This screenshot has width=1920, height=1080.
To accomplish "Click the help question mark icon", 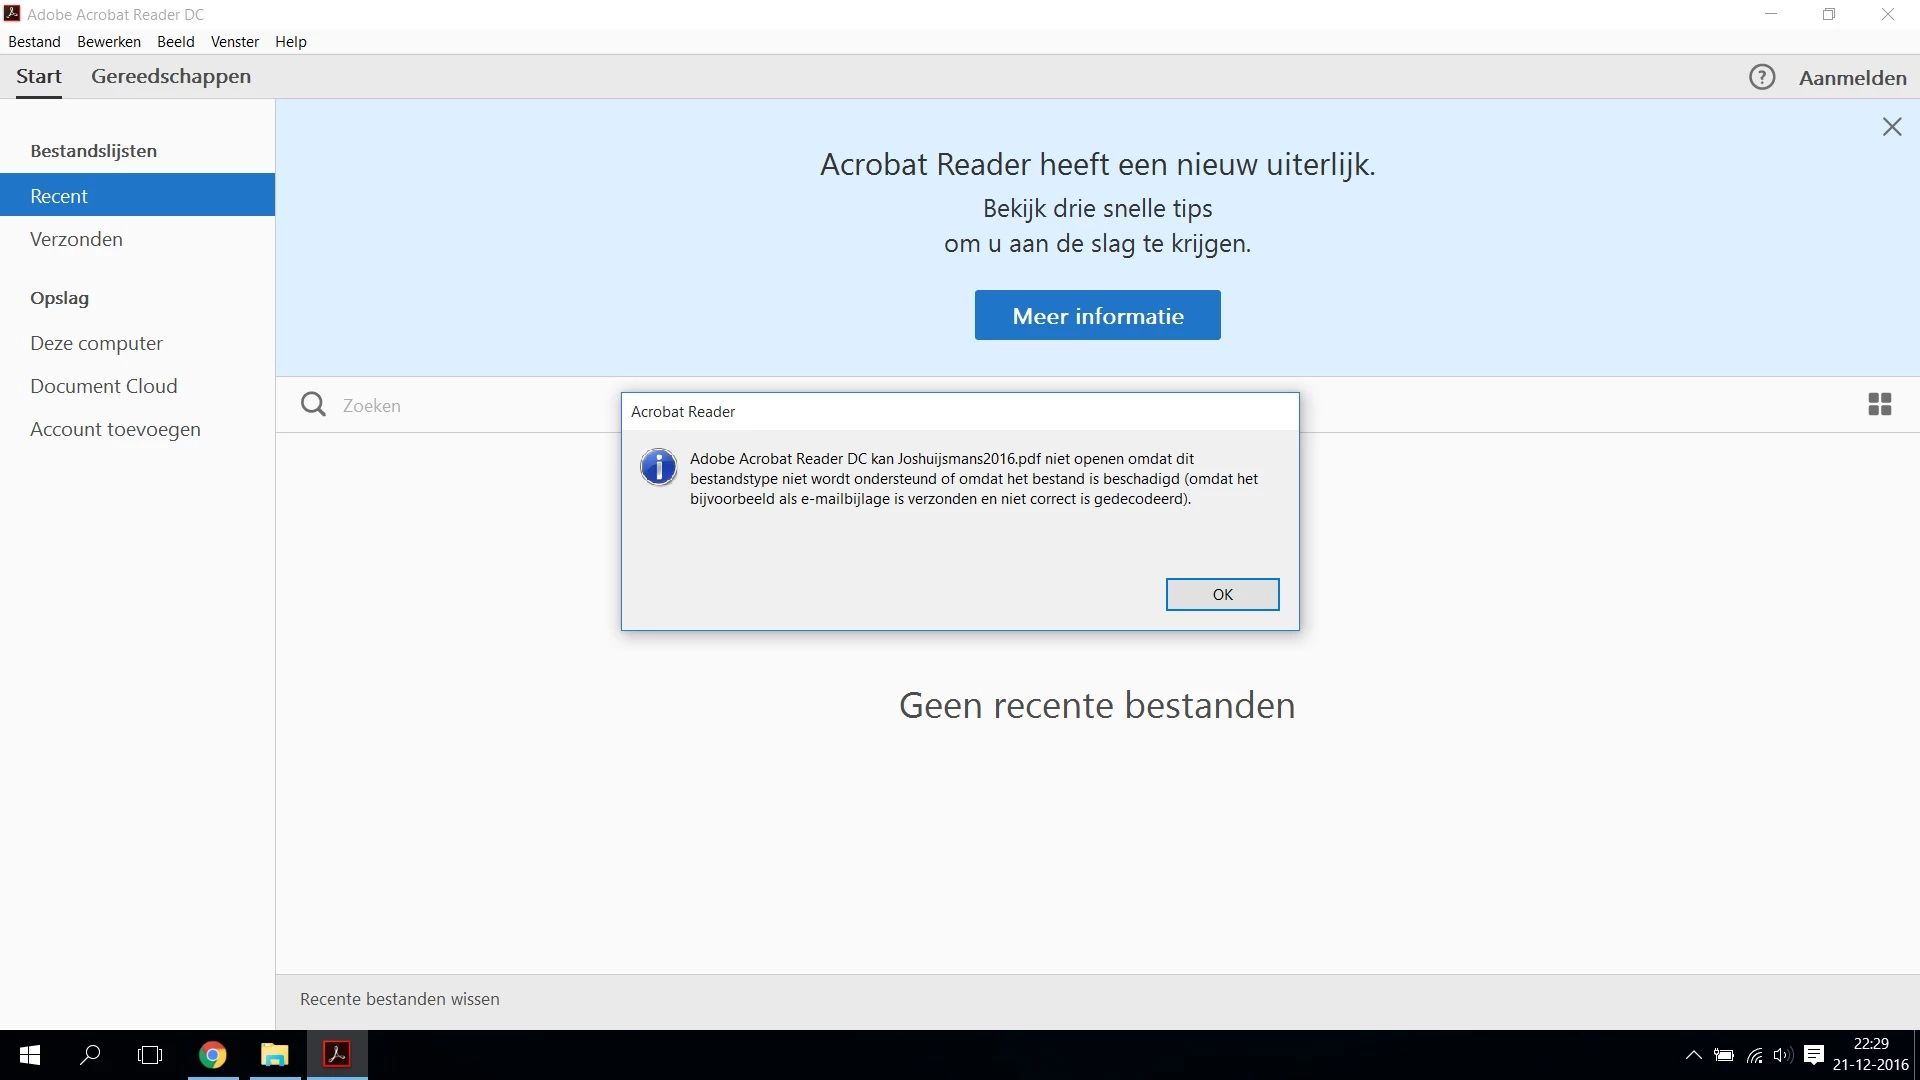I will pyautogui.click(x=1762, y=77).
